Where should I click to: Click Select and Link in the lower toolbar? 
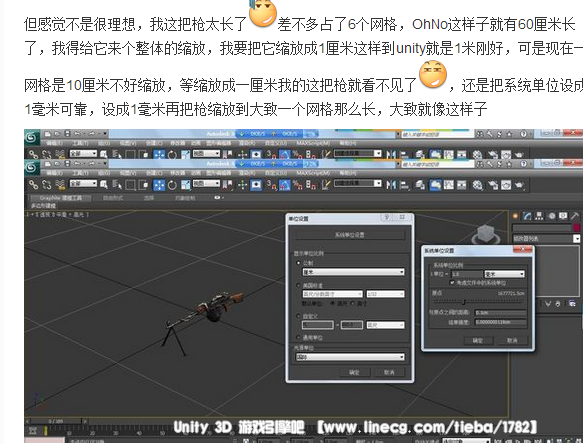(x=33, y=184)
